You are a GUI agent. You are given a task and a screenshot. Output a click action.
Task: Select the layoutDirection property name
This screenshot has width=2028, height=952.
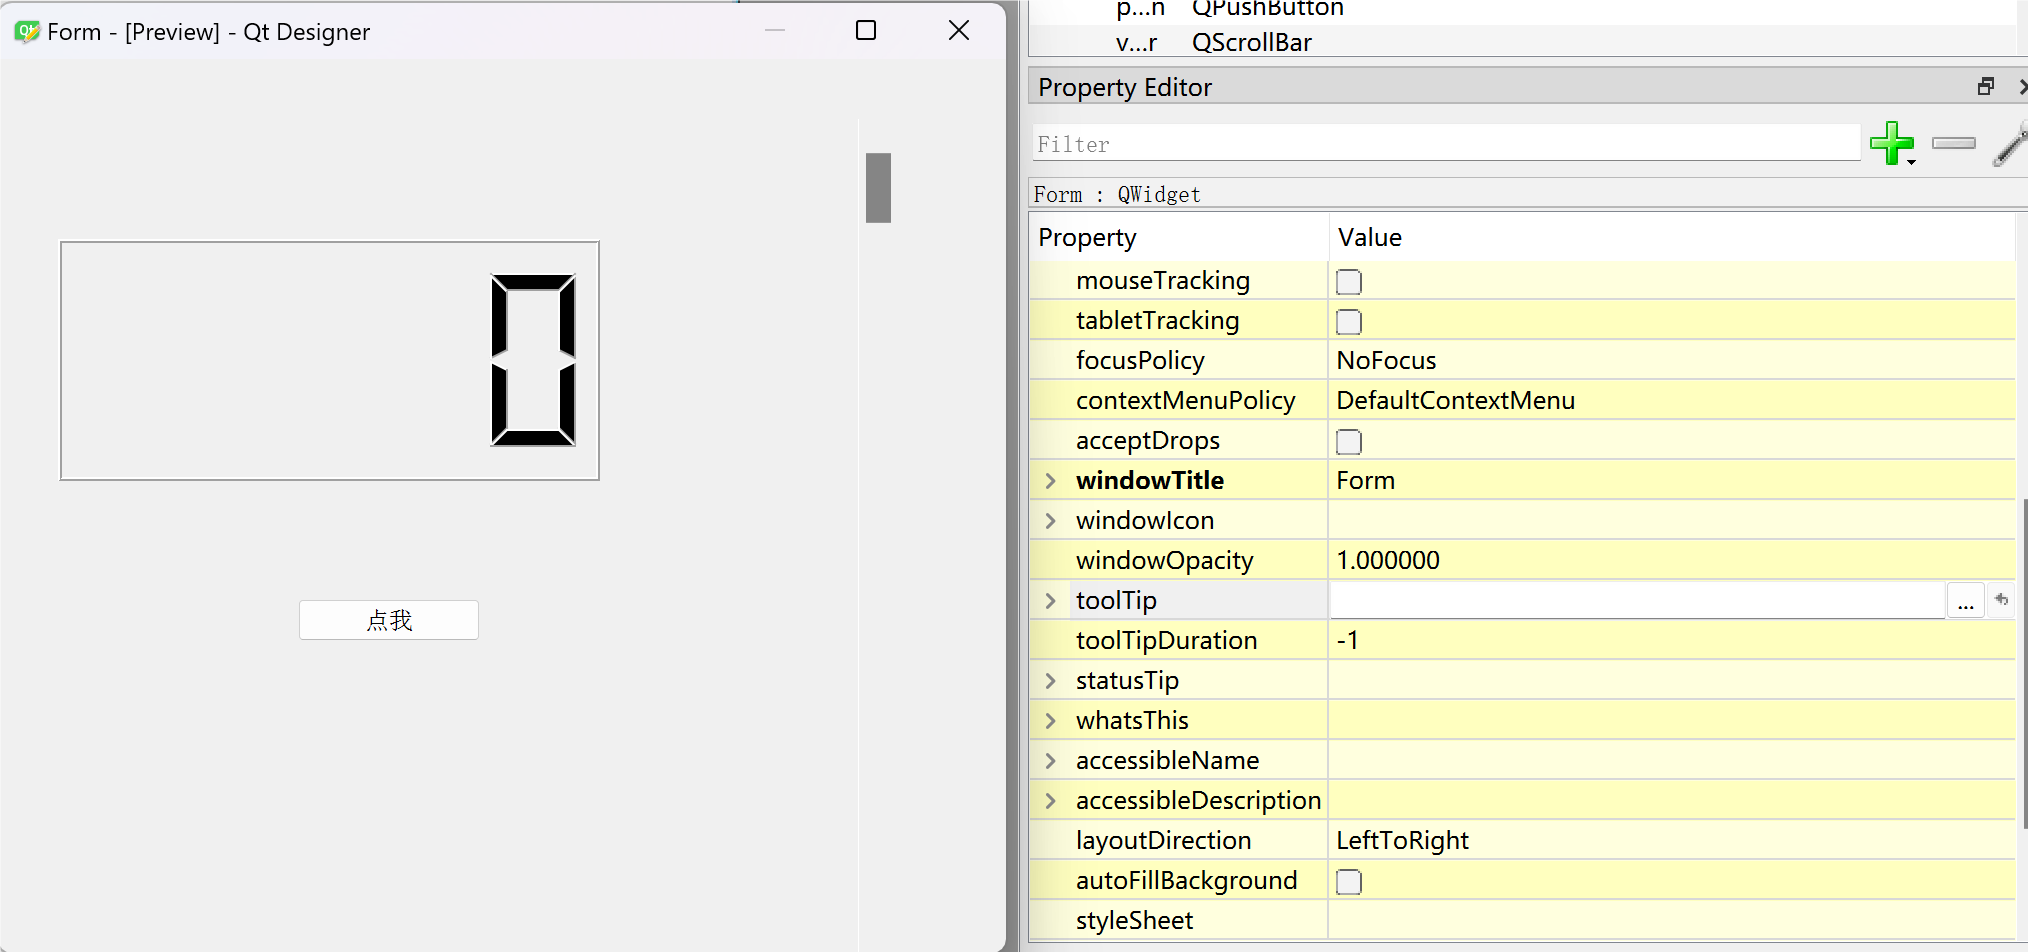[x=1163, y=841]
